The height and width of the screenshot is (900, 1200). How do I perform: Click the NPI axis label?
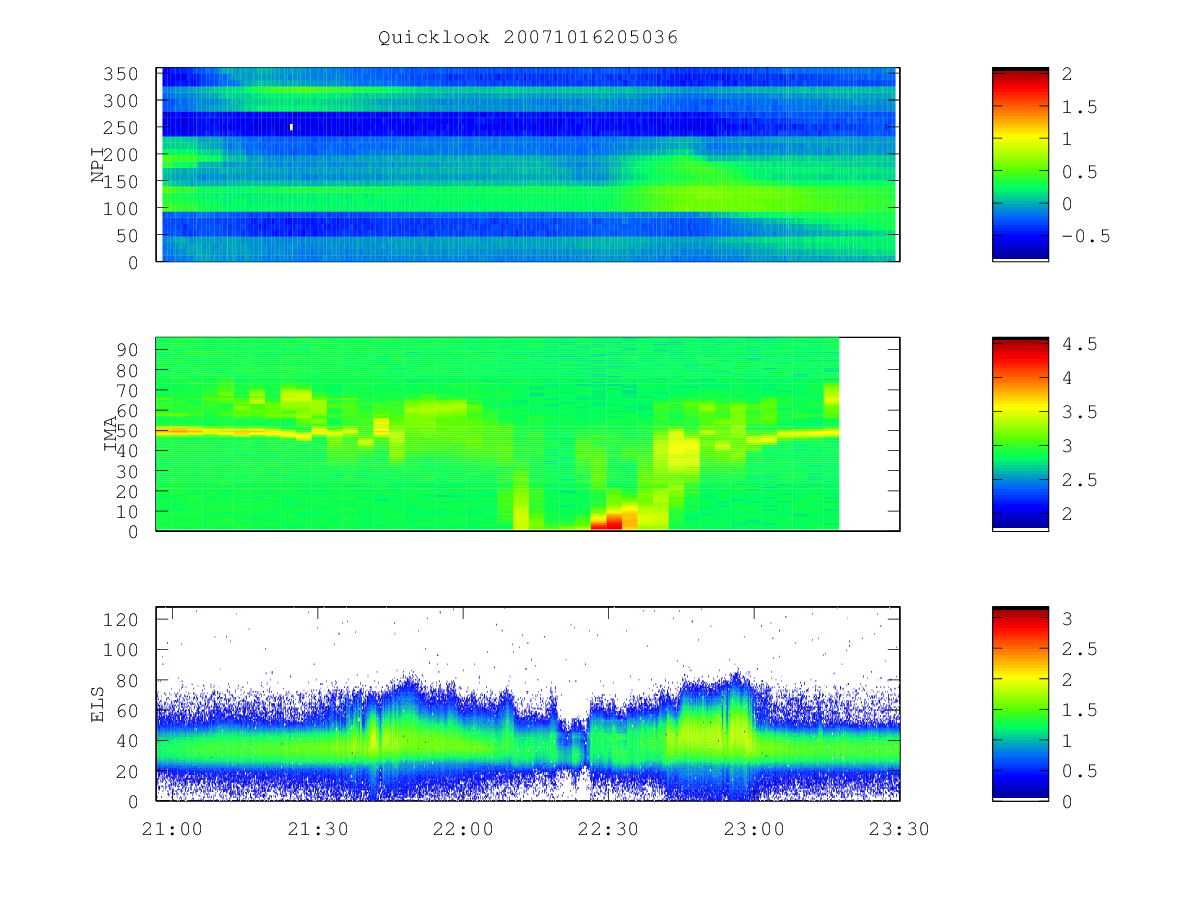click(x=98, y=165)
